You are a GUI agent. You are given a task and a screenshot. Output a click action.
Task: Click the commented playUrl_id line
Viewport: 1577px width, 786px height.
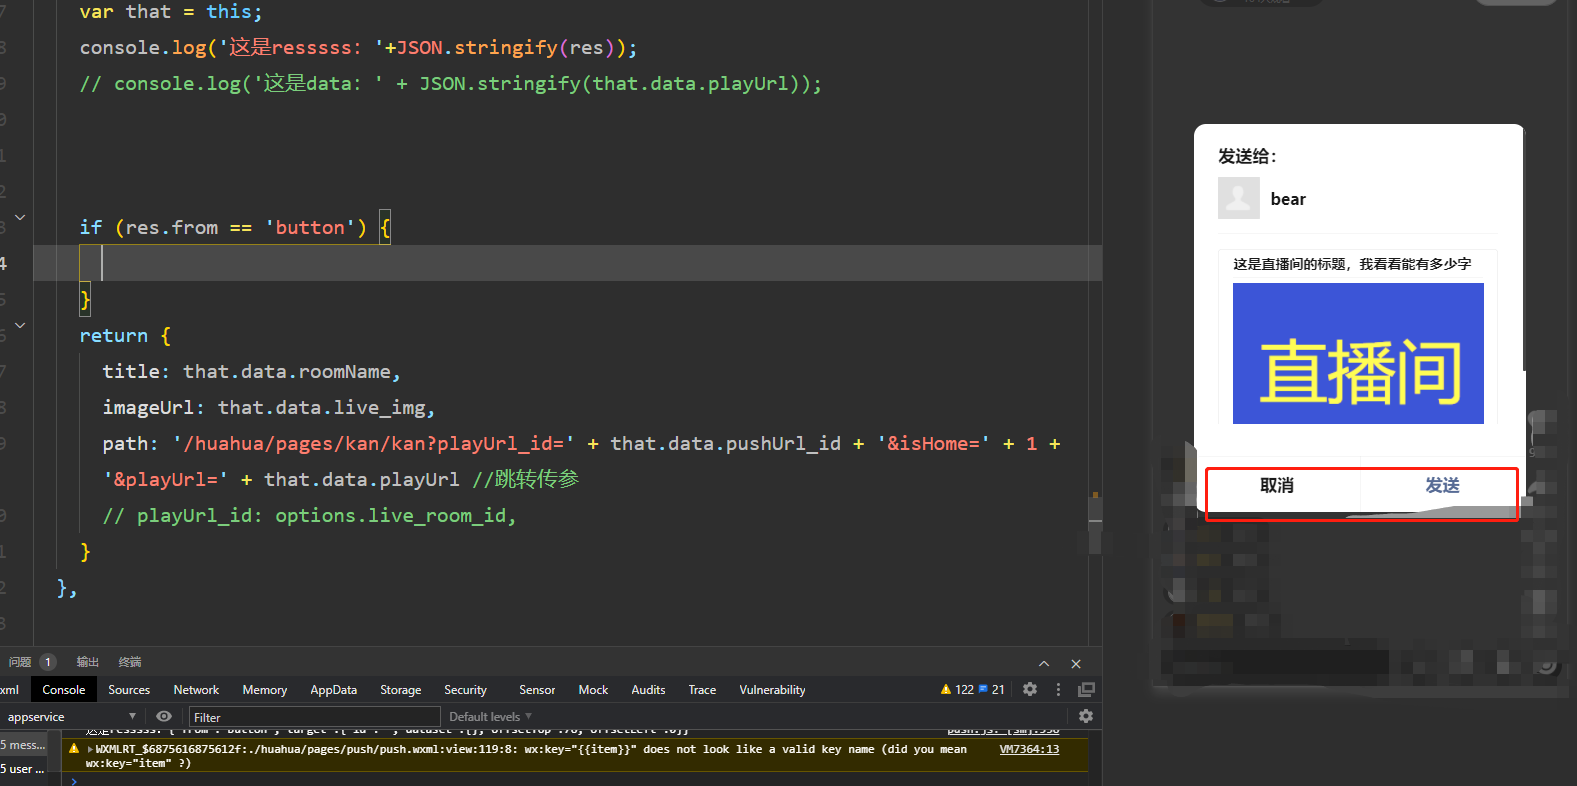click(x=309, y=516)
